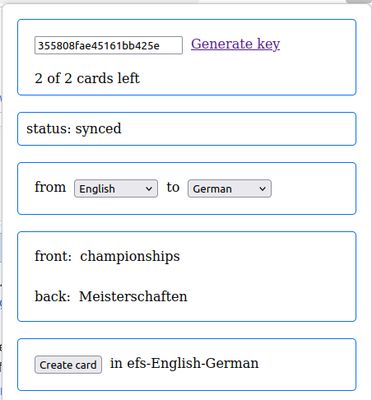Open the English source language dropdown
This screenshot has height=400, width=372.
click(116, 189)
